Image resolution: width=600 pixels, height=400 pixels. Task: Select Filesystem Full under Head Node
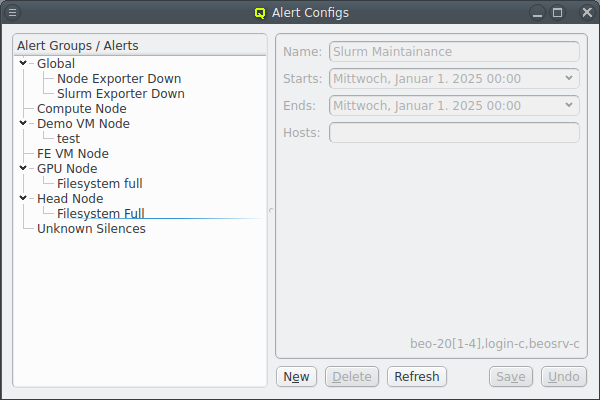pyautogui.click(x=101, y=213)
